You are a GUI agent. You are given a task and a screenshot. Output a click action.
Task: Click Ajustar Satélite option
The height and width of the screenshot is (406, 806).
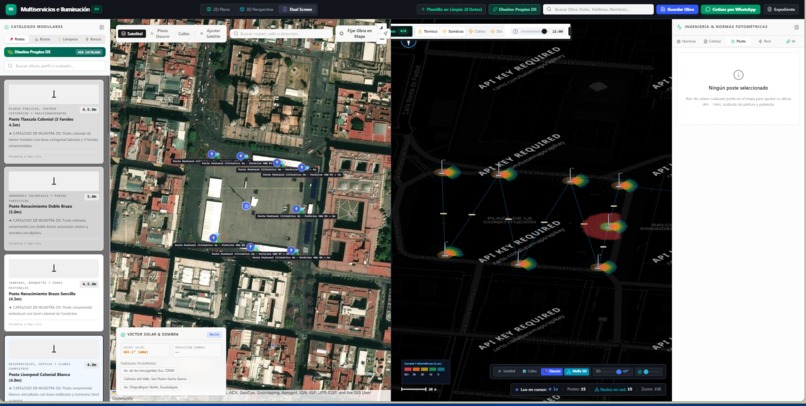tap(211, 33)
